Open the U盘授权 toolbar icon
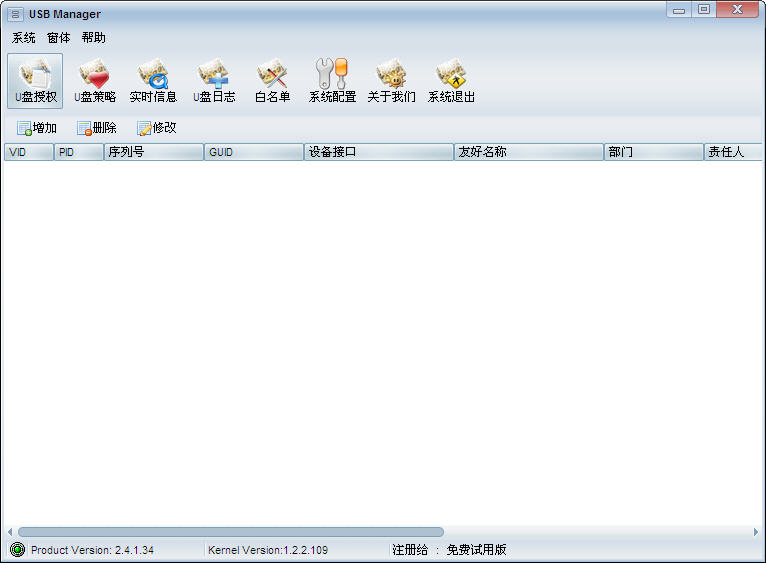766x563 pixels. click(x=35, y=80)
